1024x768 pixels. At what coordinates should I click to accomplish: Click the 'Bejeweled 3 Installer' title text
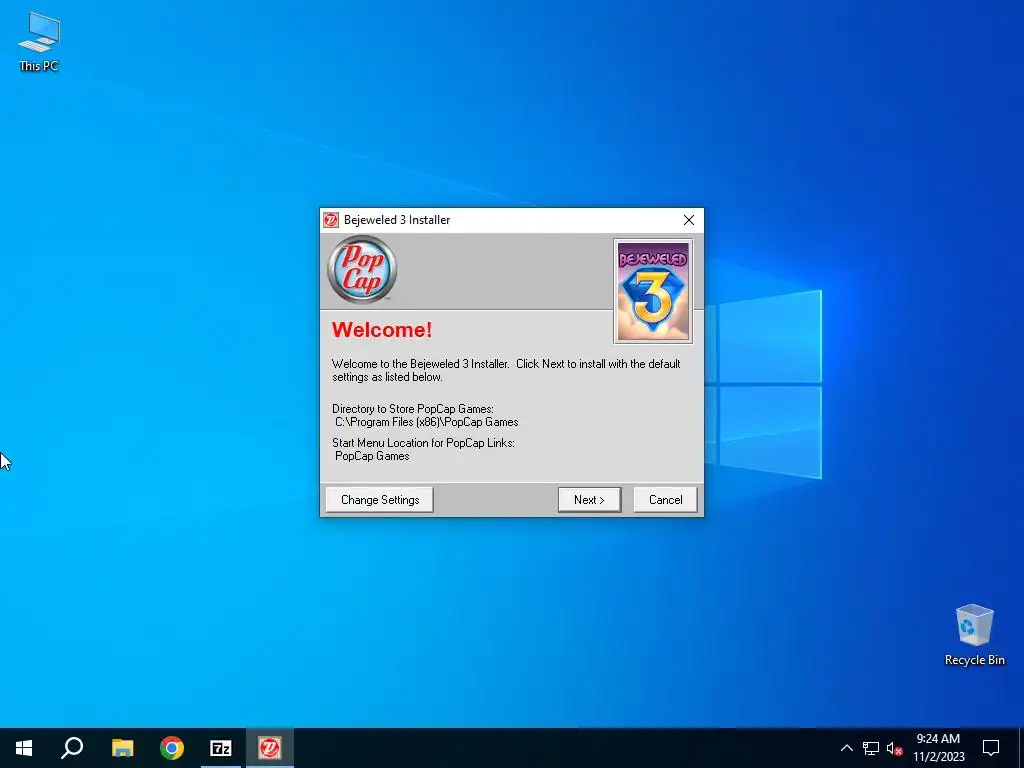pos(397,220)
